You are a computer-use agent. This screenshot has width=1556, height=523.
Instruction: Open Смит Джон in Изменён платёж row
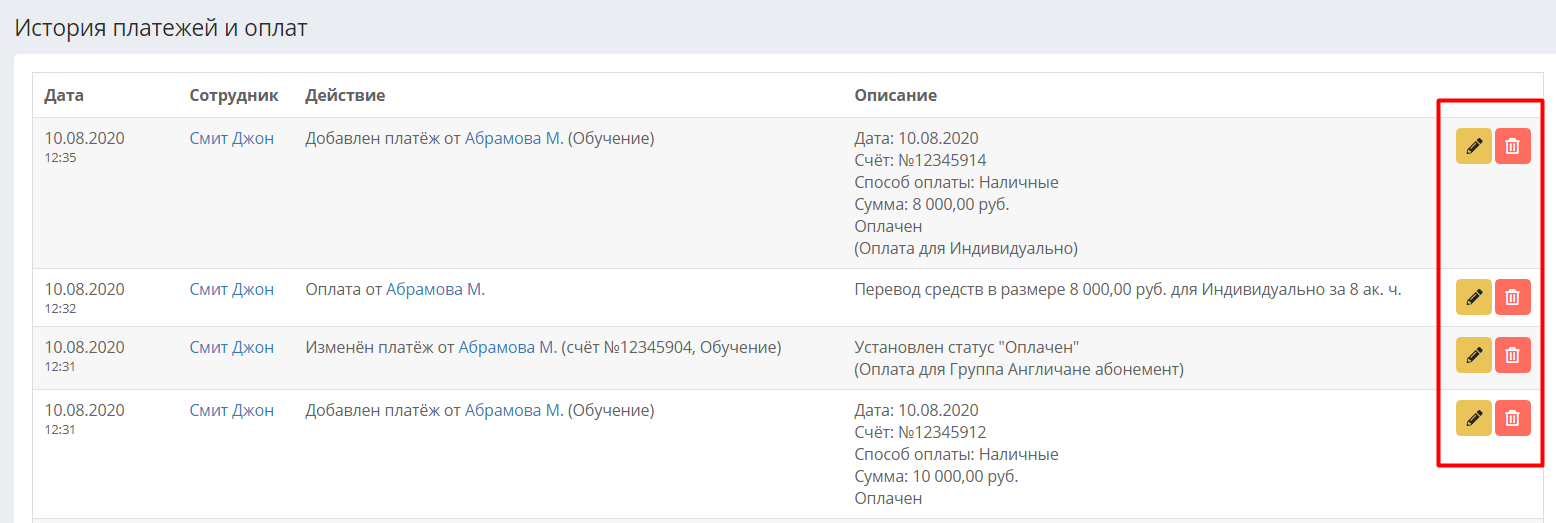pos(231,347)
